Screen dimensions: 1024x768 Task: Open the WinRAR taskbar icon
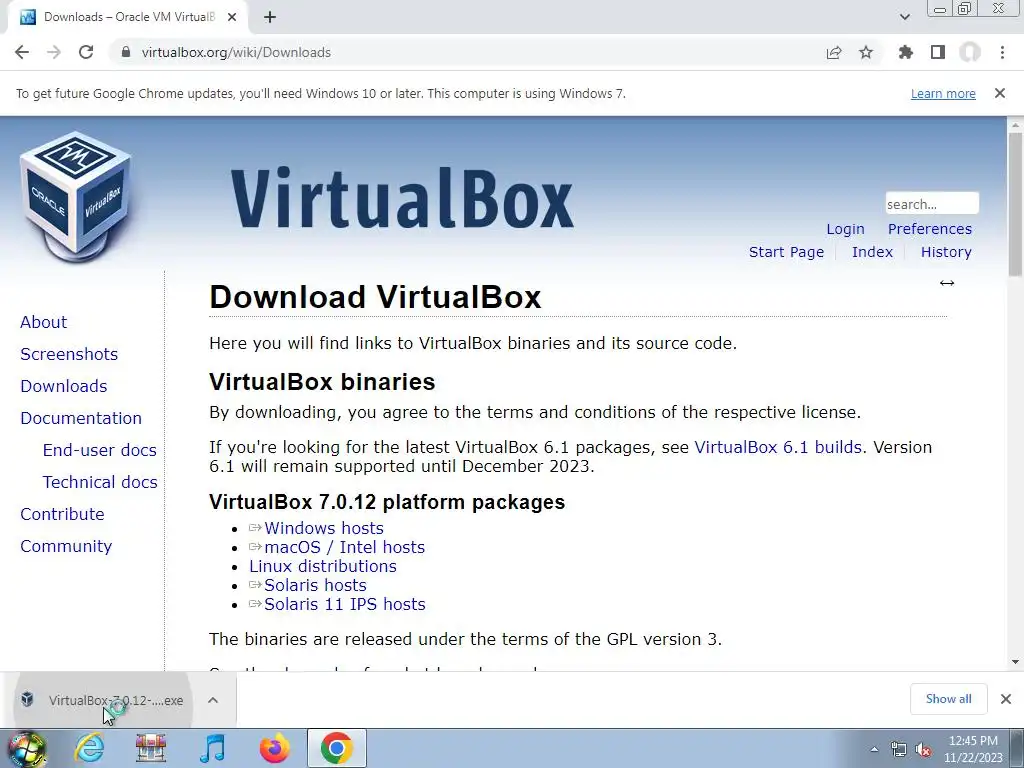(x=151, y=748)
